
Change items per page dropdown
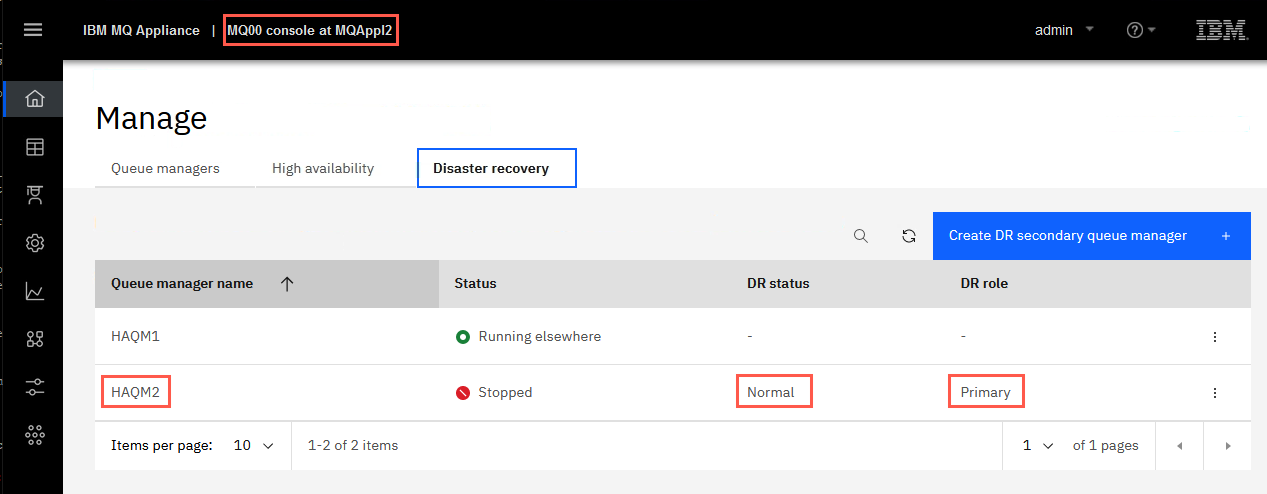(x=253, y=446)
